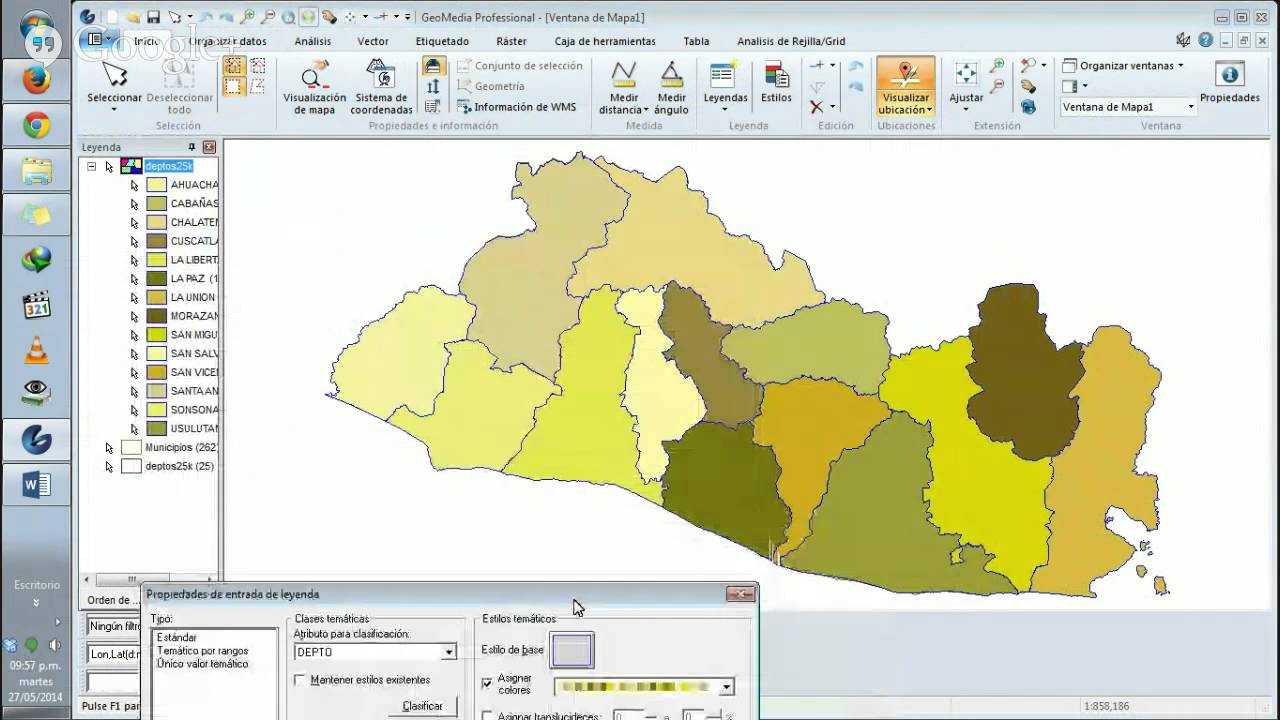This screenshot has width=1280, height=720.
Task: Open the Asignar colores color ramp dropdown
Action: [727, 687]
